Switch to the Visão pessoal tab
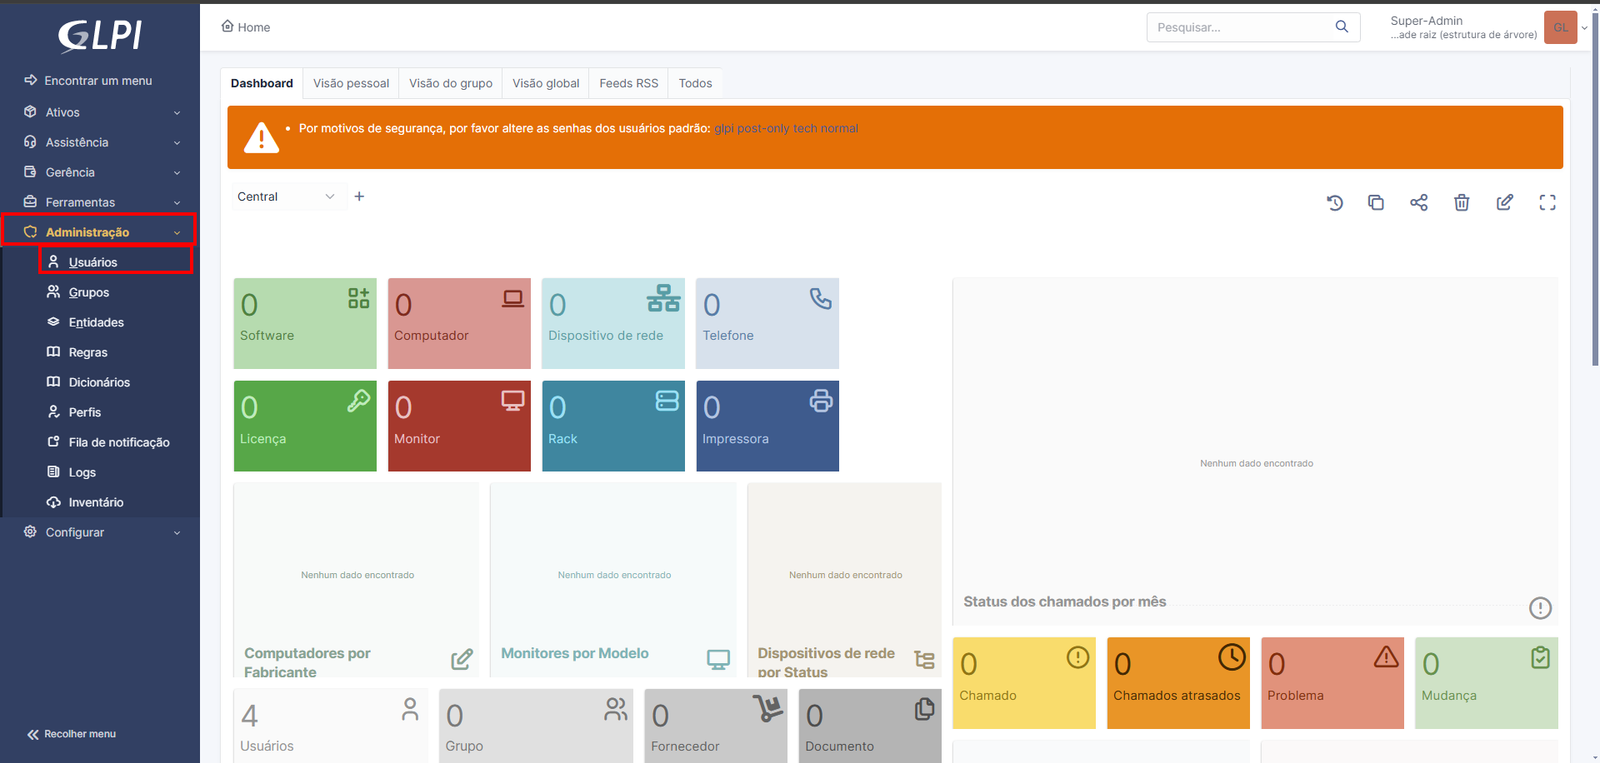The height and width of the screenshot is (763, 1600). tap(351, 83)
